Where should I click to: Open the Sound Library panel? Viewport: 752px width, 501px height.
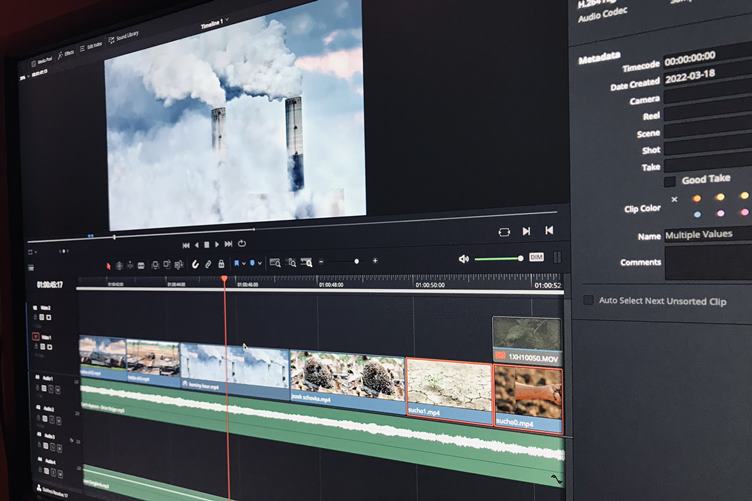pyautogui.click(x=124, y=37)
